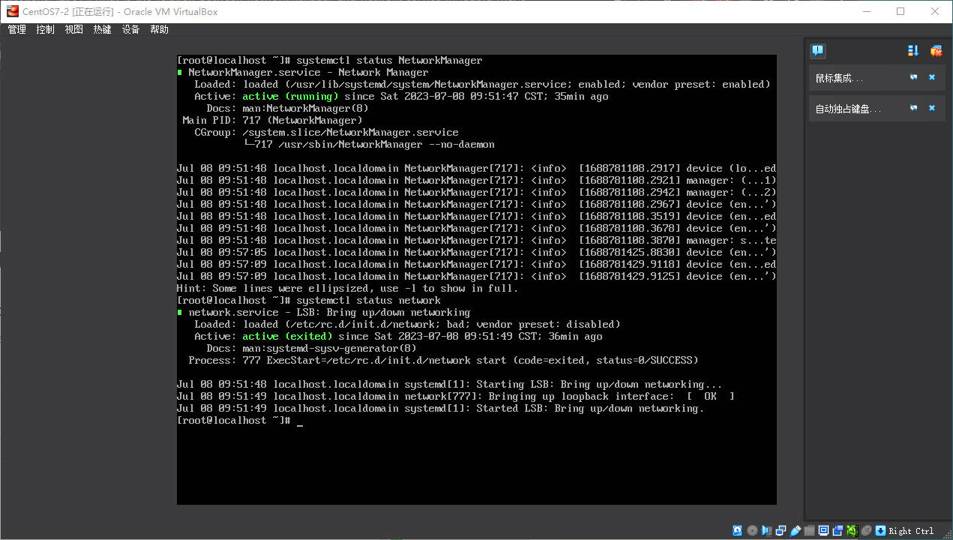This screenshot has height=540, width=953.
Task: Dismiss the 鼠标集成 notification
Action: (x=932, y=77)
